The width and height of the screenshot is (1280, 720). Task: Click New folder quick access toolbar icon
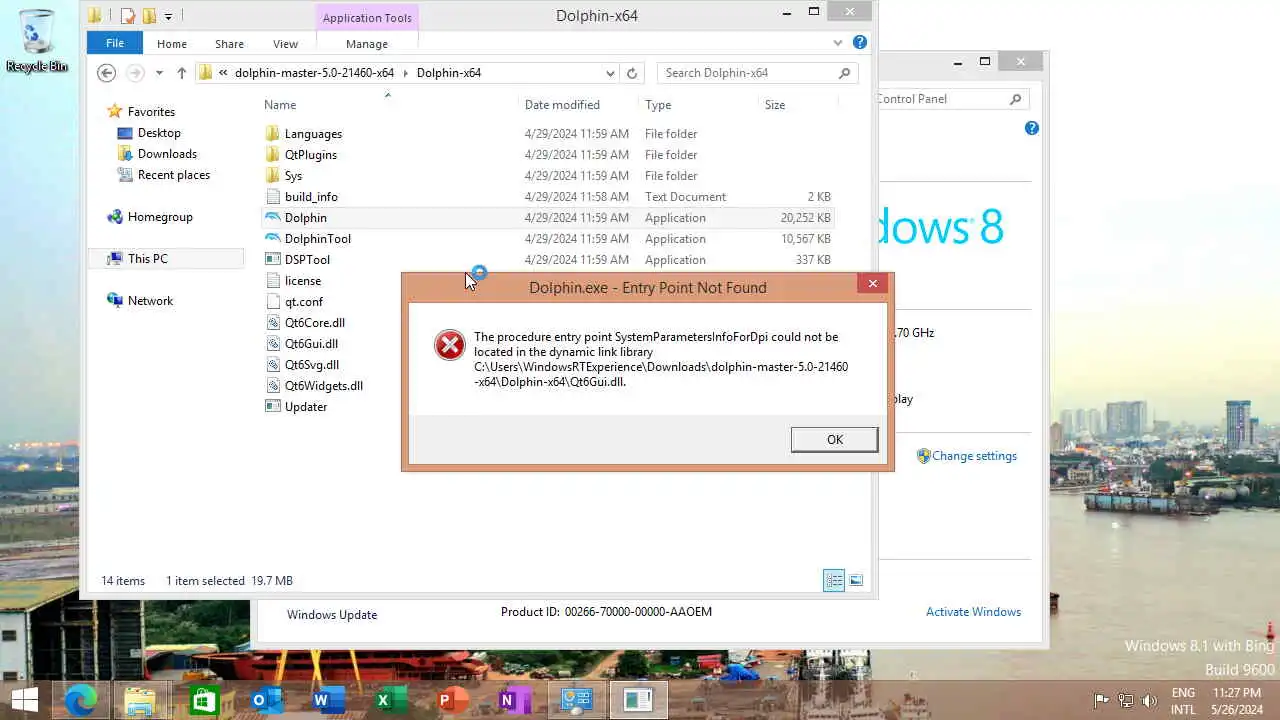point(149,16)
